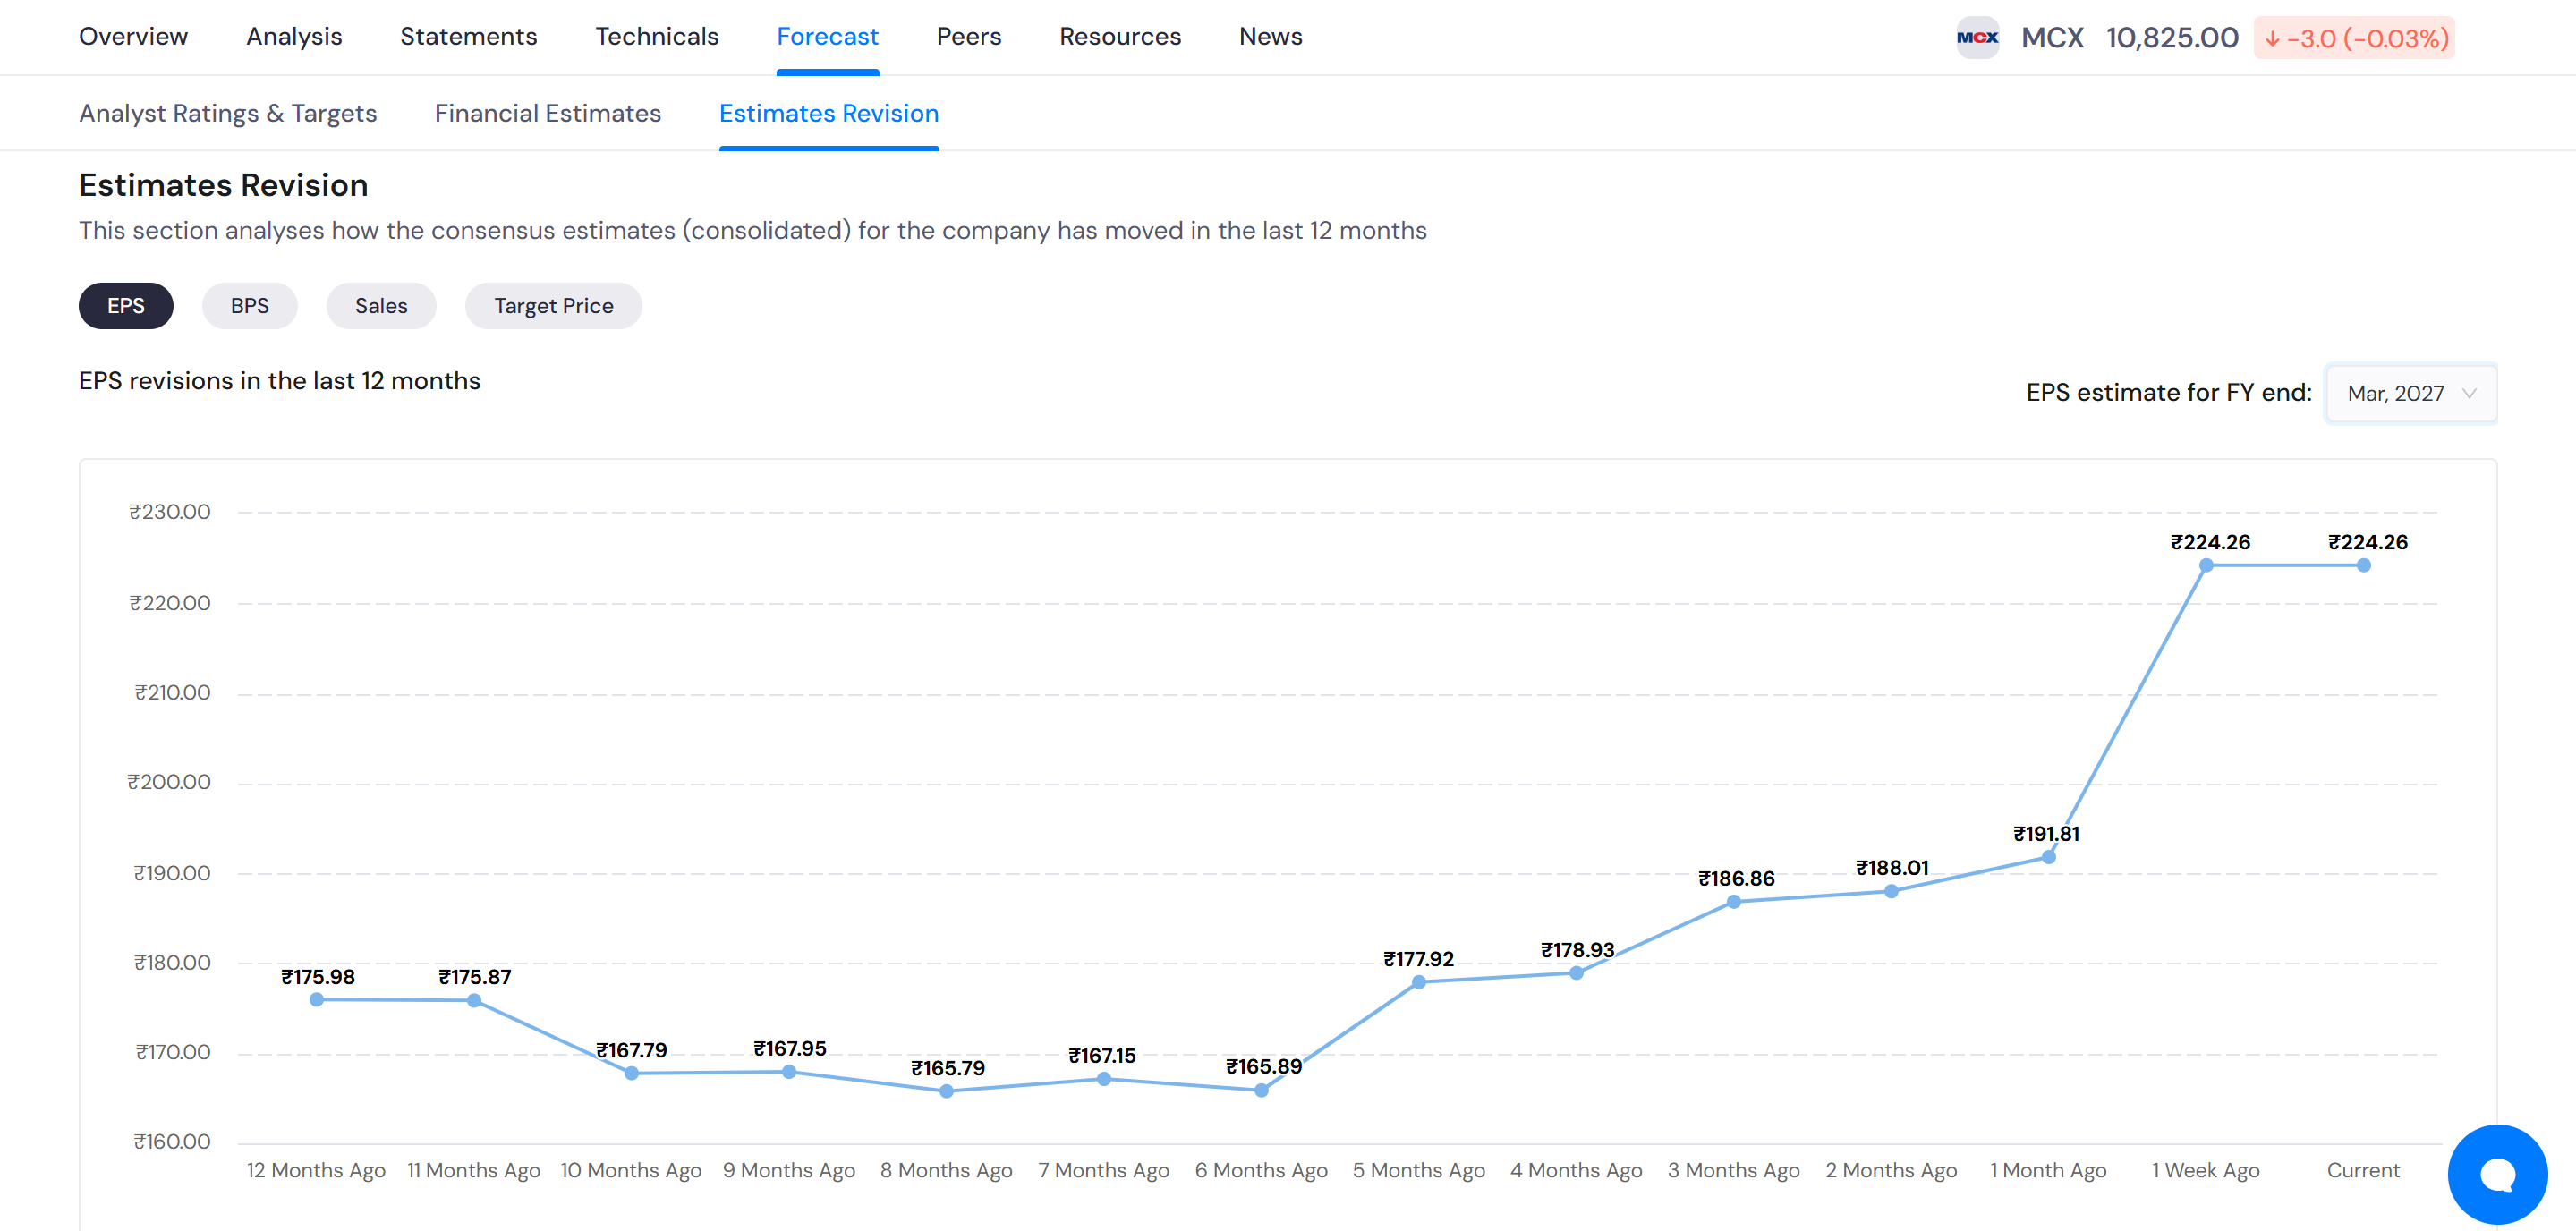Select the EPS metric pill

tap(126, 306)
